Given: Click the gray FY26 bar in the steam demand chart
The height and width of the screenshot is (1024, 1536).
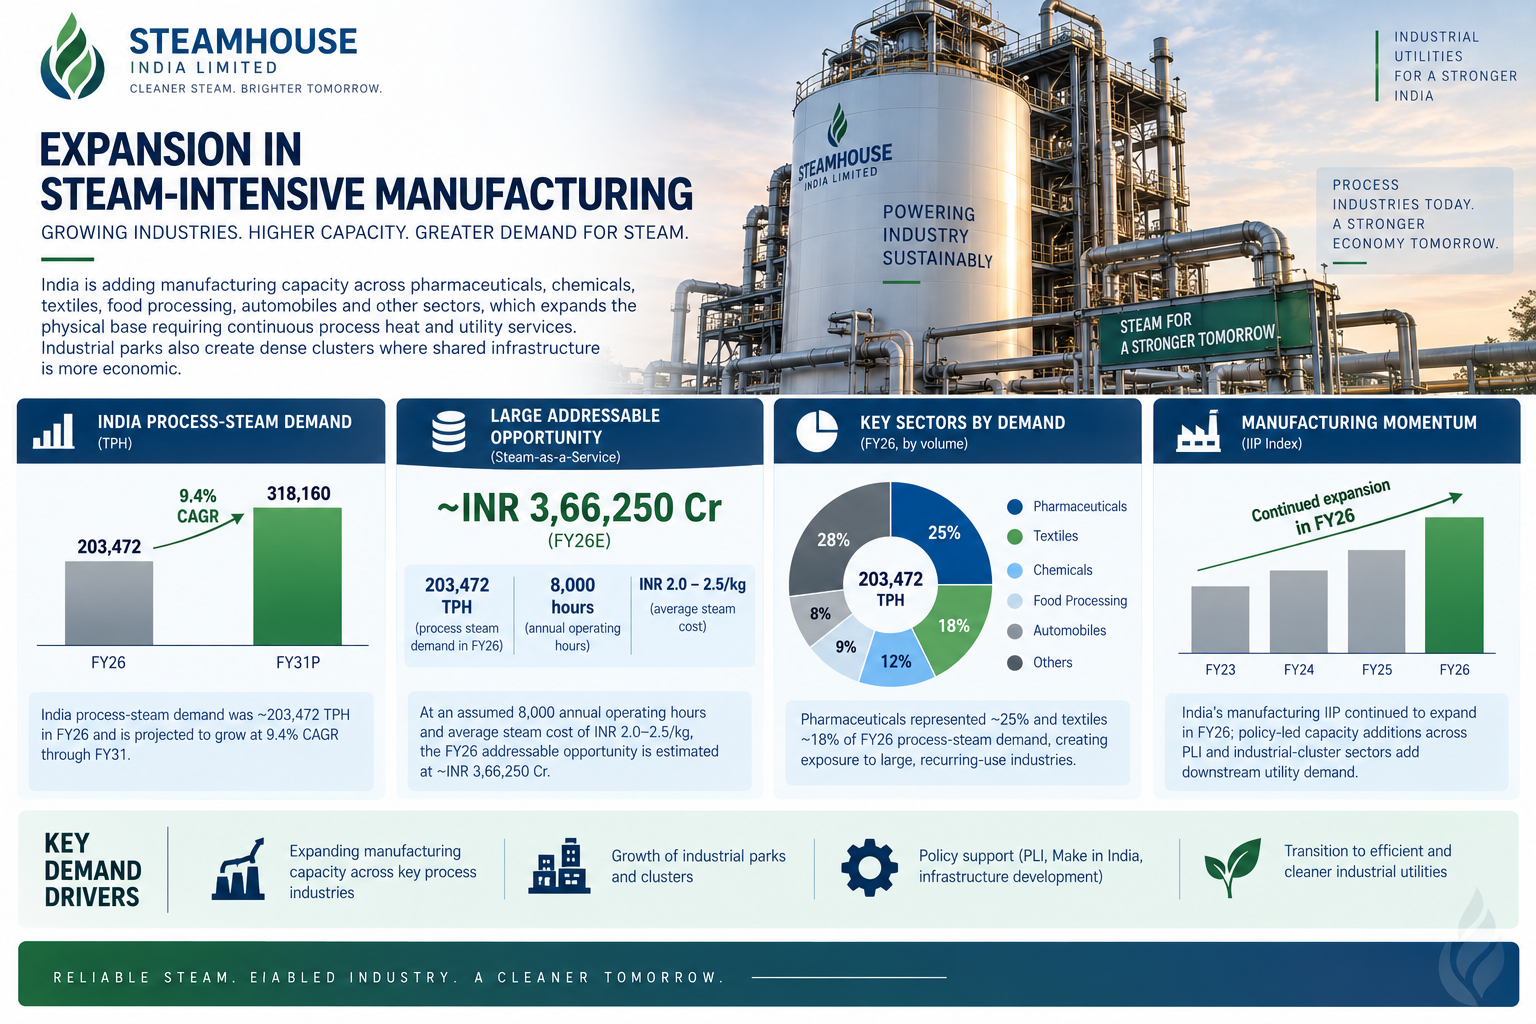Looking at the screenshot, I should pyautogui.click(x=109, y=603).
